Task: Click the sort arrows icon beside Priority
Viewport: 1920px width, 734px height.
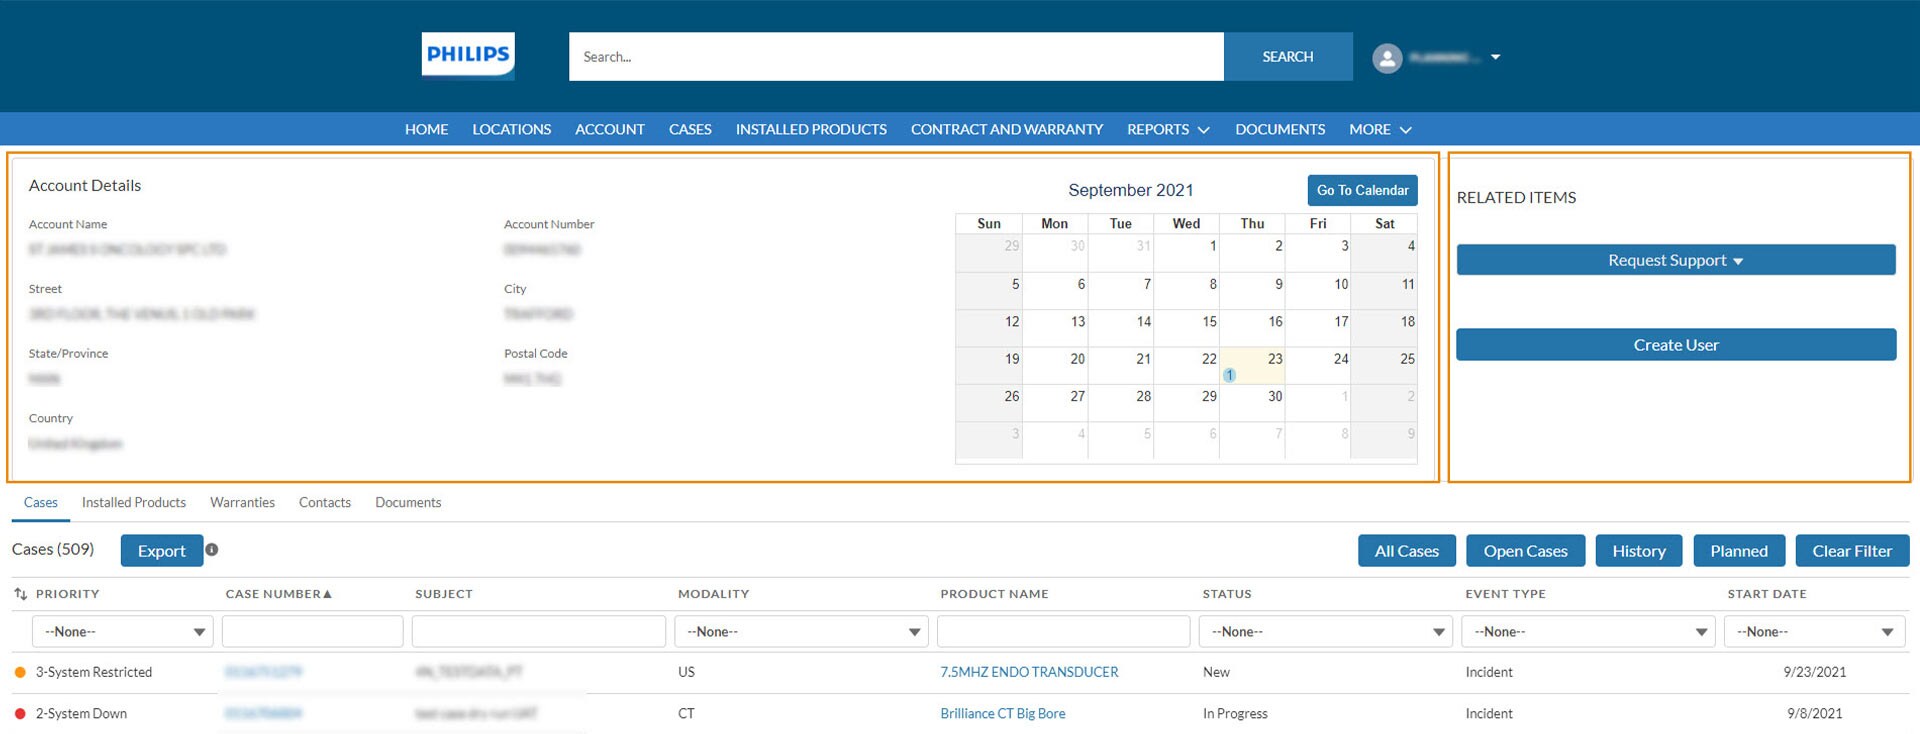Action: click(20, 594)
